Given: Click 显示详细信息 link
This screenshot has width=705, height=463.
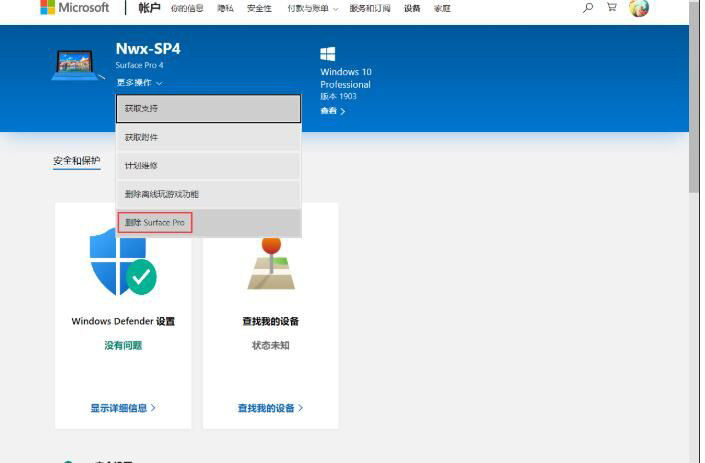Looking at the screenshot, I should click(123, 408).
